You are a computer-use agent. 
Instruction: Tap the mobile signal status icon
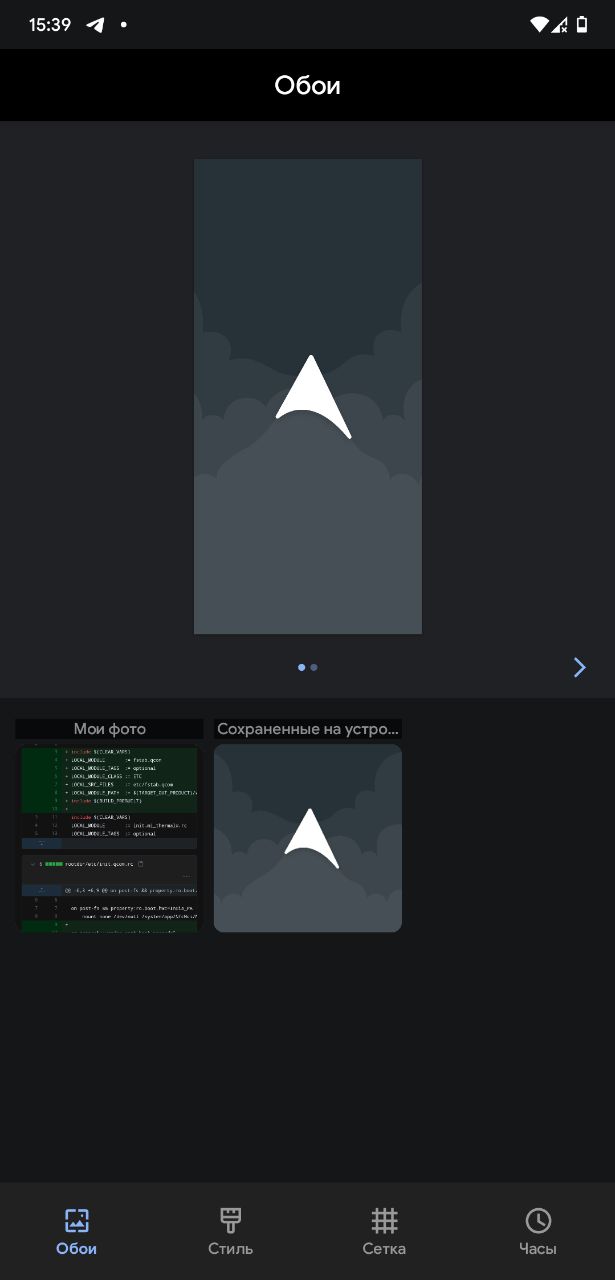pyautogui.click(x=561, y=24)
